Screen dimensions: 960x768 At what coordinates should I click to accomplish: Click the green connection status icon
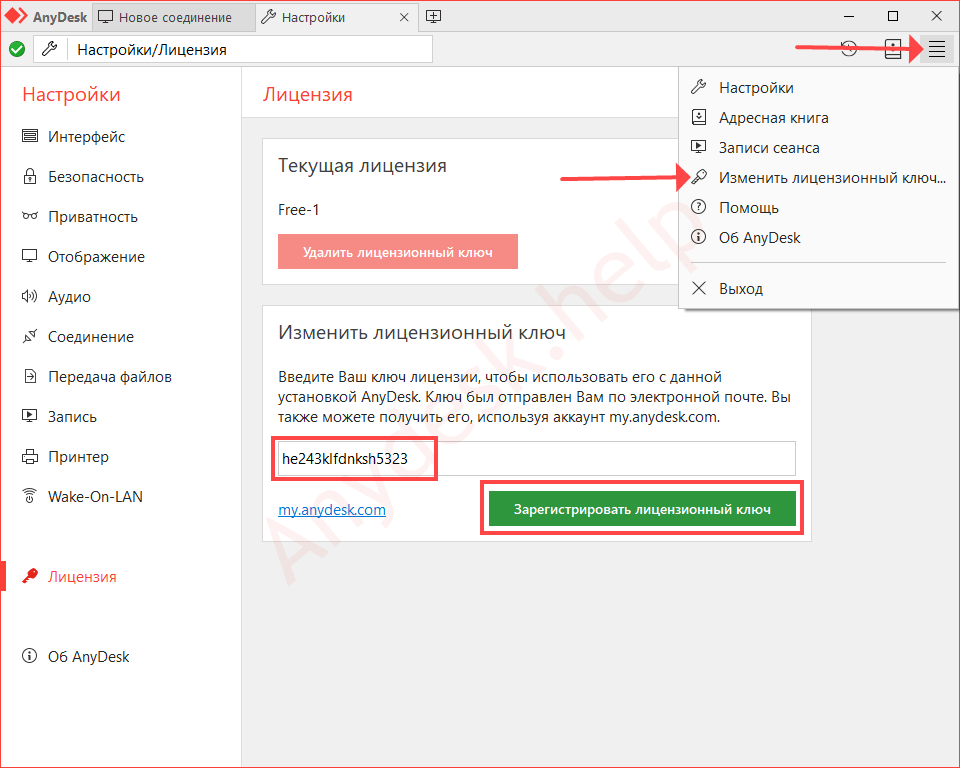click(17, 49)
